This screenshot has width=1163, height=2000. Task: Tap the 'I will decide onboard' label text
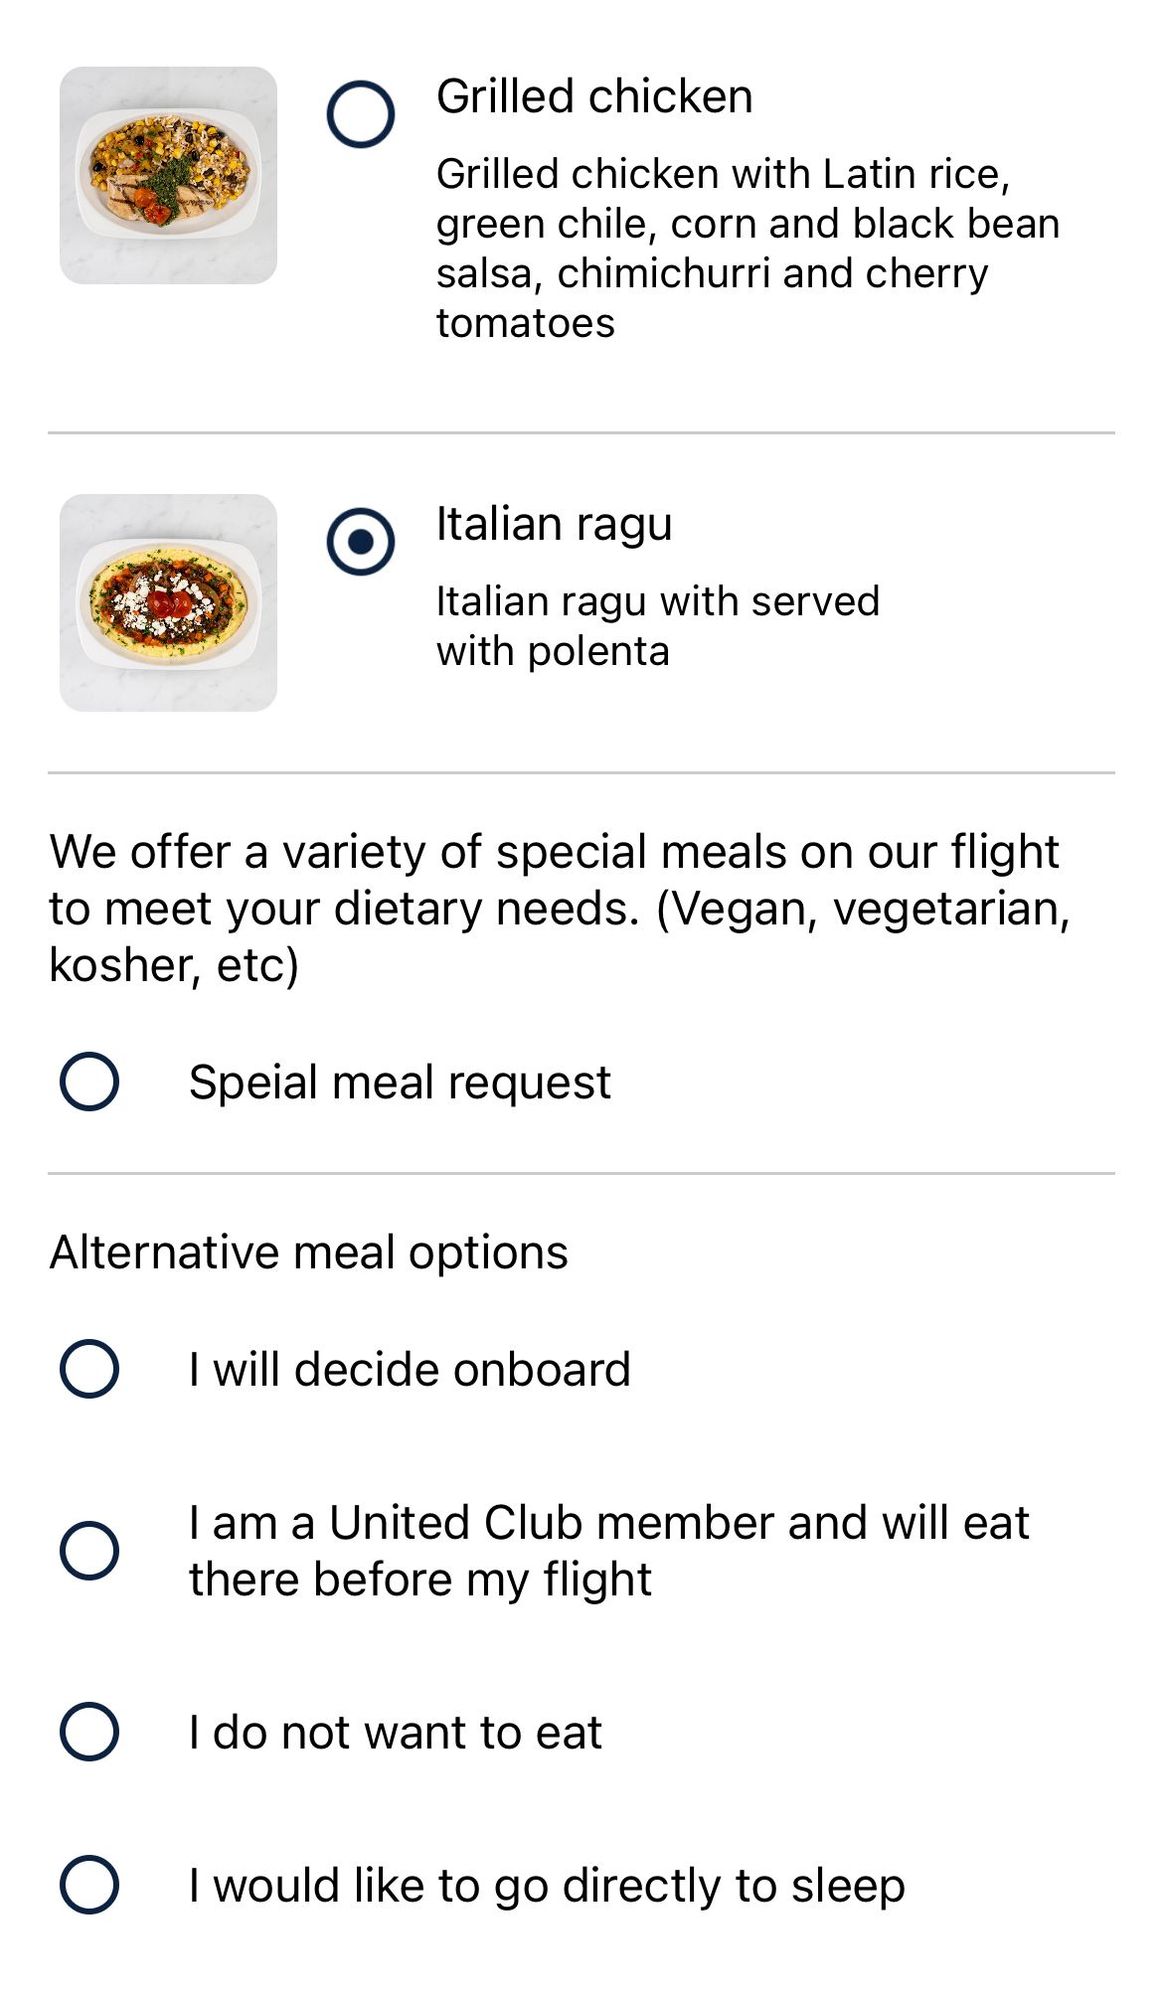point(409,1369)
